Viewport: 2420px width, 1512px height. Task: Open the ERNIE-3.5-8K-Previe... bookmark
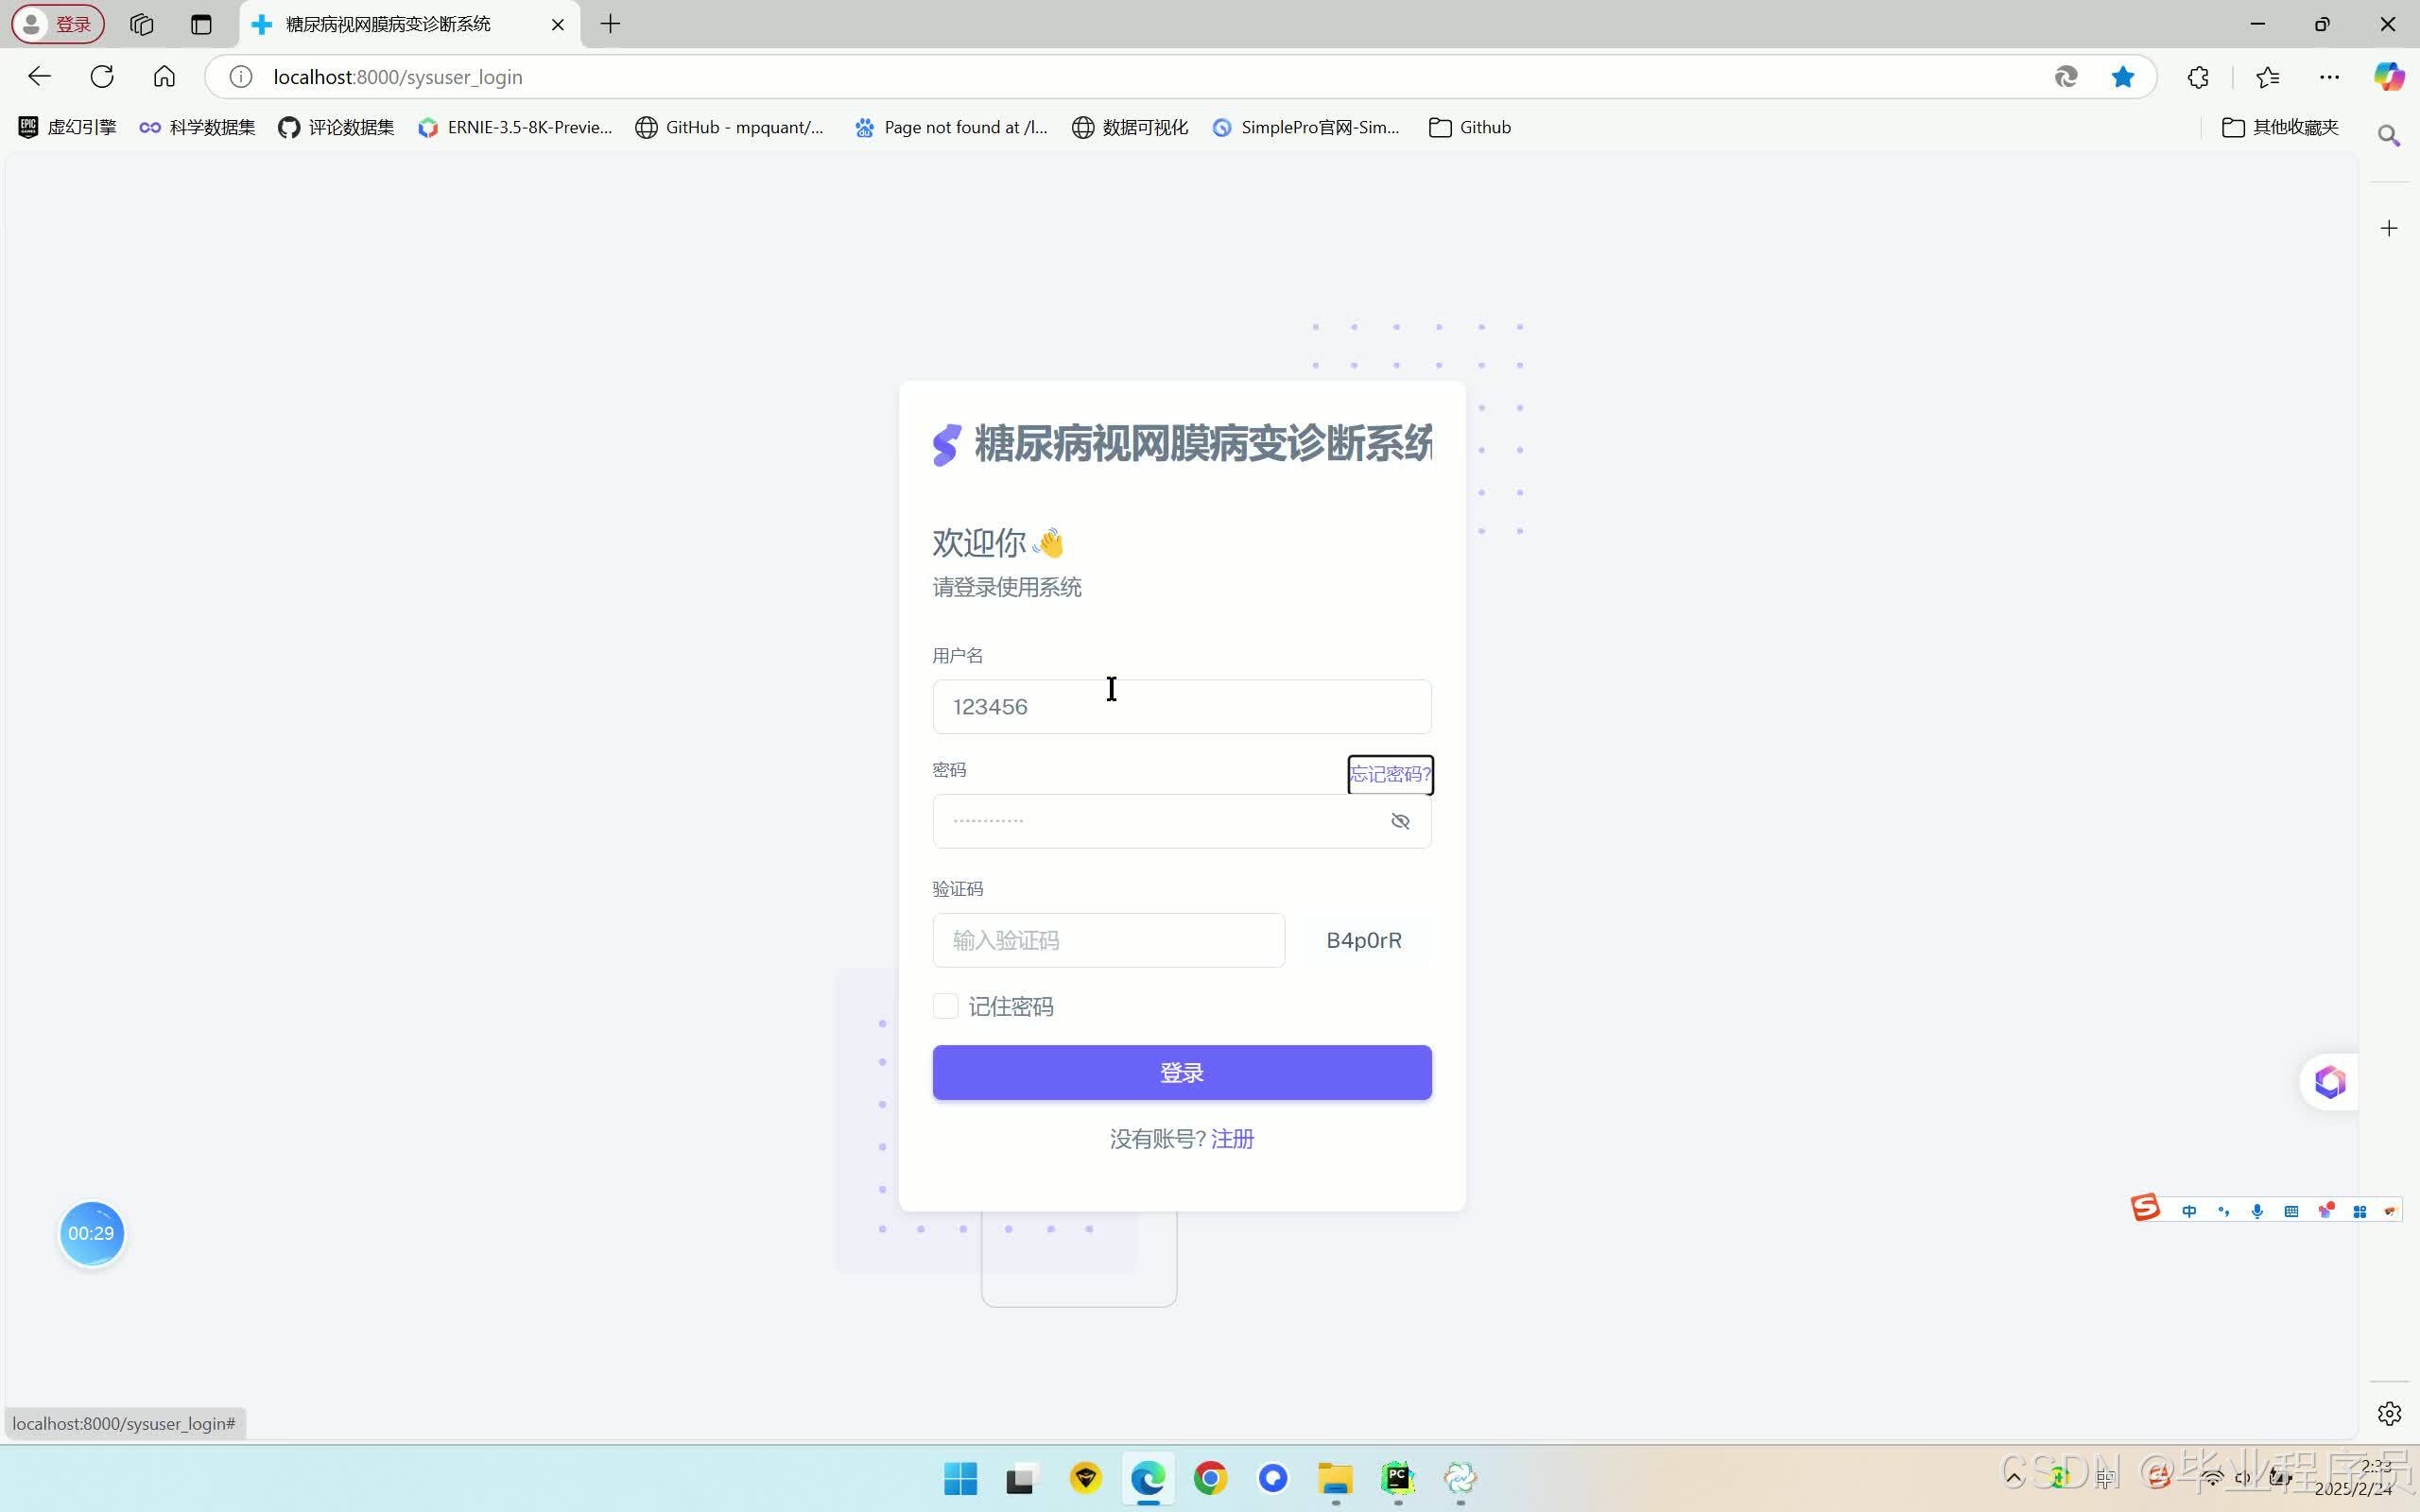point(515,127)
